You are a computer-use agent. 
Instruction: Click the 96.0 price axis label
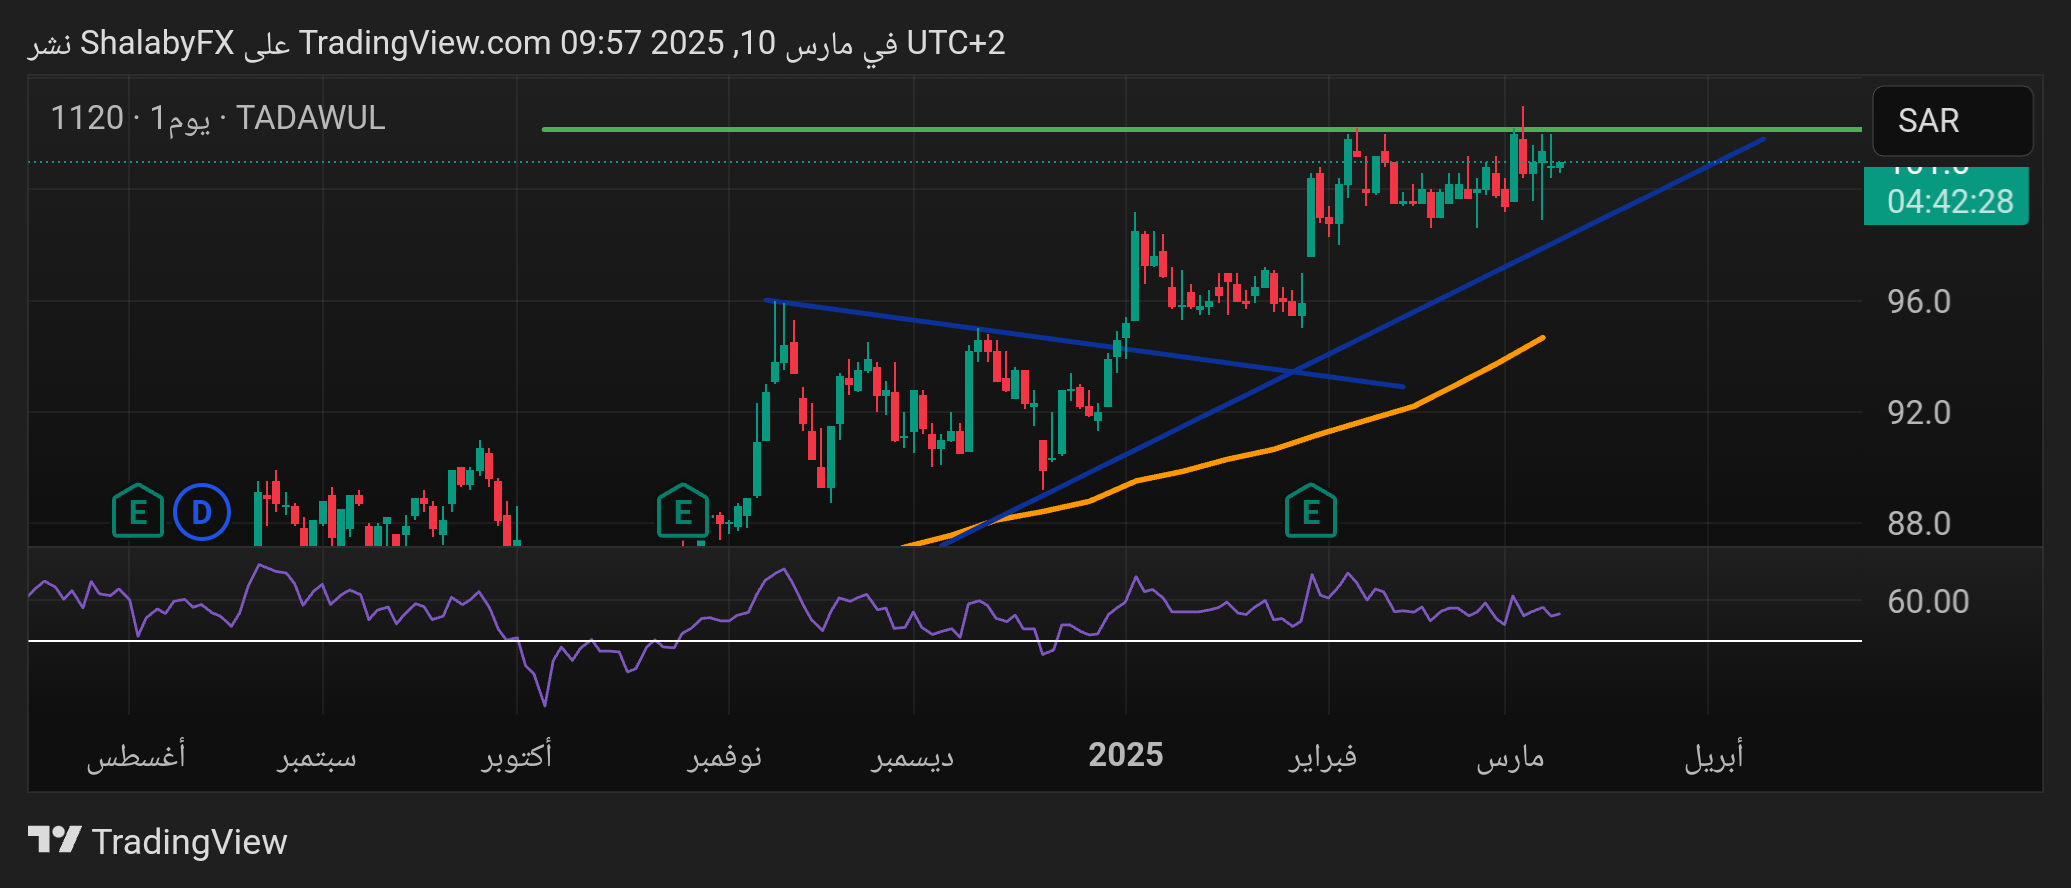click(1918, 301)
